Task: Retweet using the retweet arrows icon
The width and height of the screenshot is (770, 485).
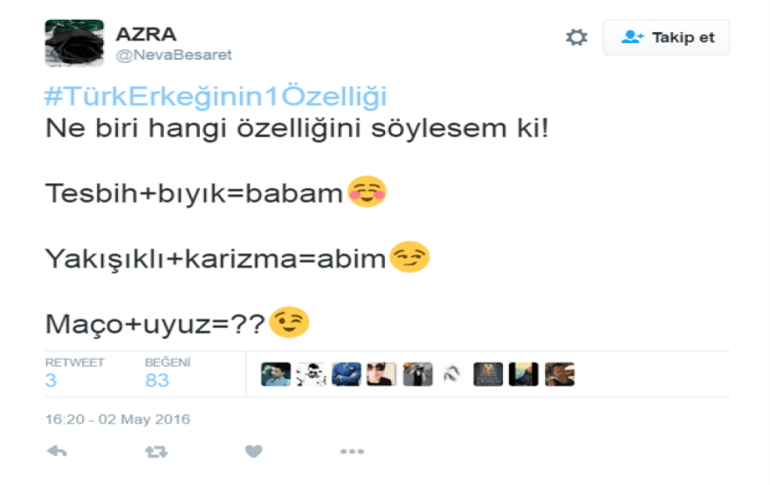Action: (156, 451)
